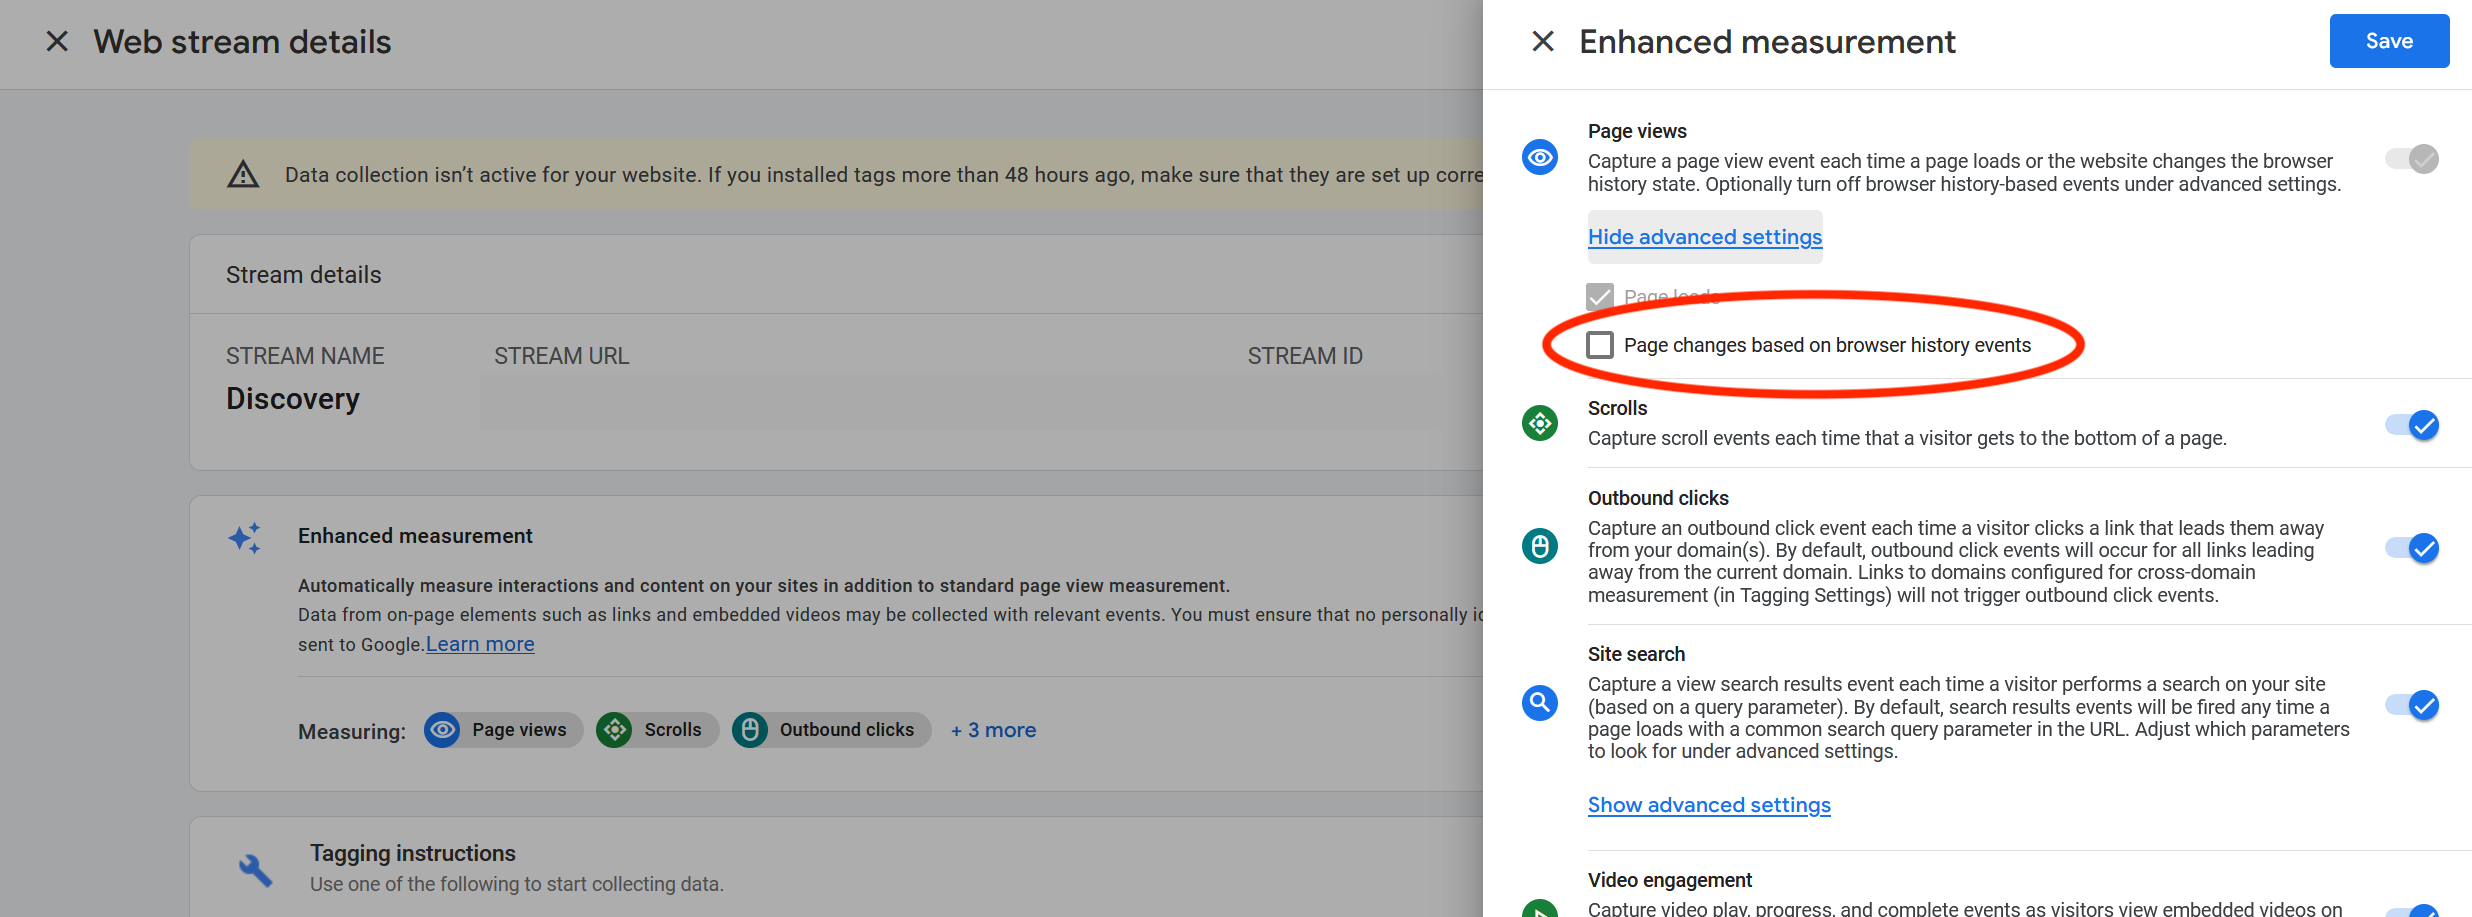Click the Tagging instructions wrench icon
2472x917 pixels.
(256, 870)
